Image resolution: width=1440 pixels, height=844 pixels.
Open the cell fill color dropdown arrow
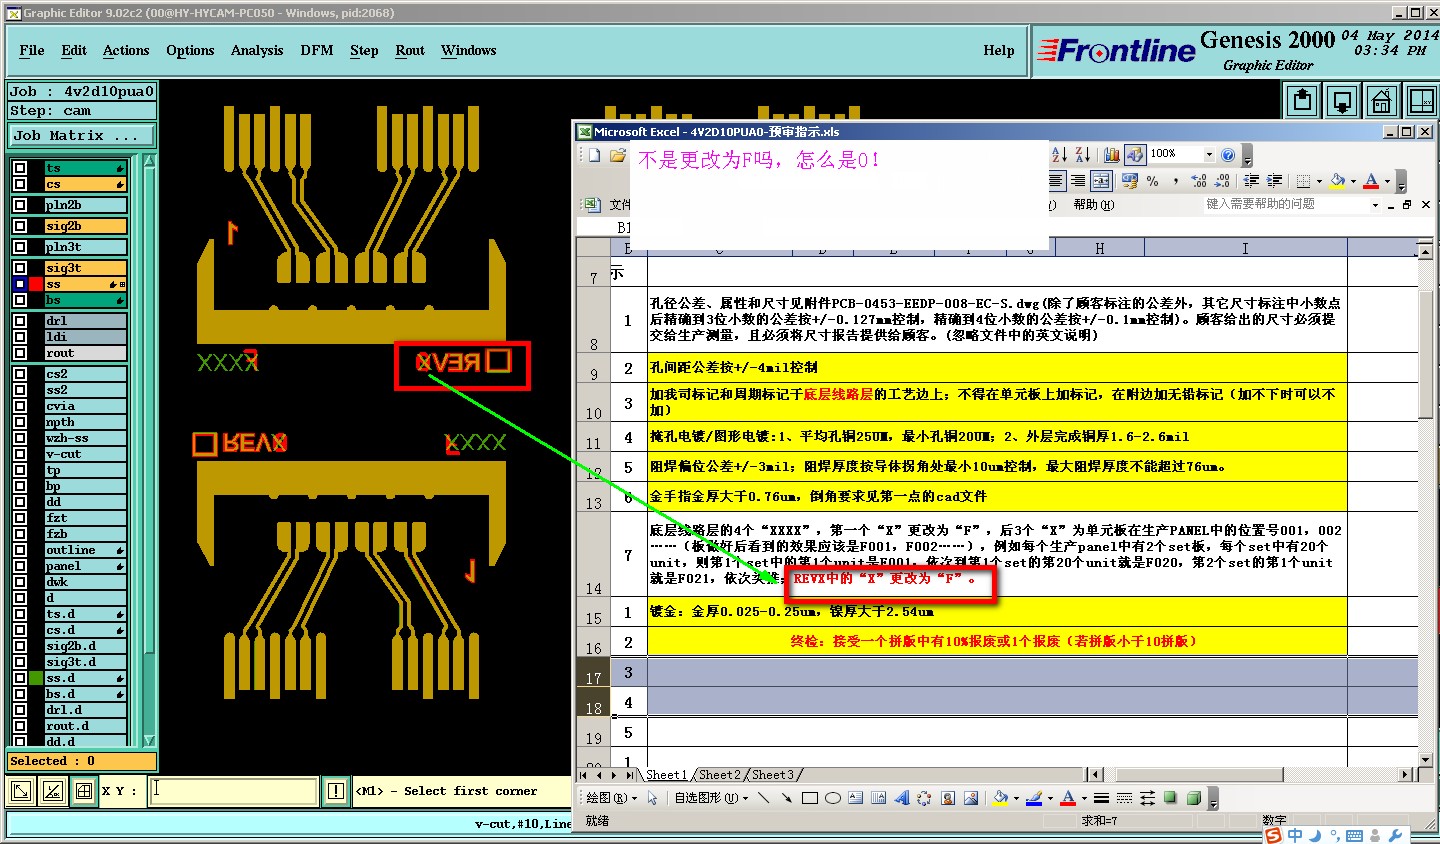coord(1352,181)
